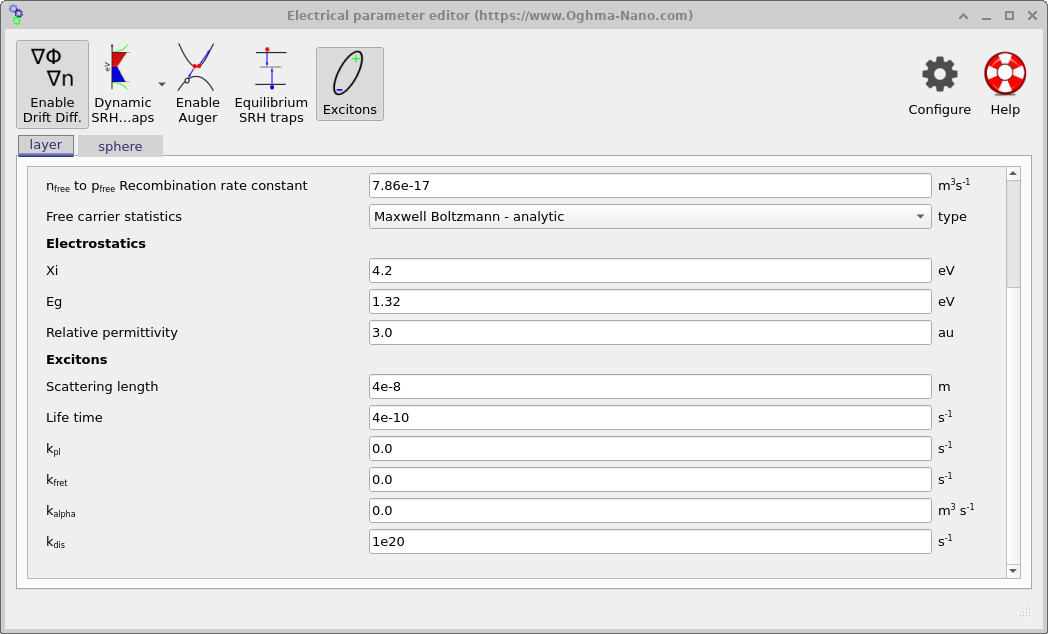Toggle the Excitons model button
This screenshot has height=634, width=1048.
349,82
